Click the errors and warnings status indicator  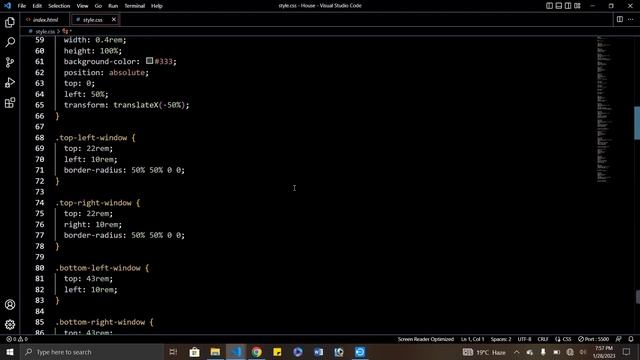click(x=17, y=339)
